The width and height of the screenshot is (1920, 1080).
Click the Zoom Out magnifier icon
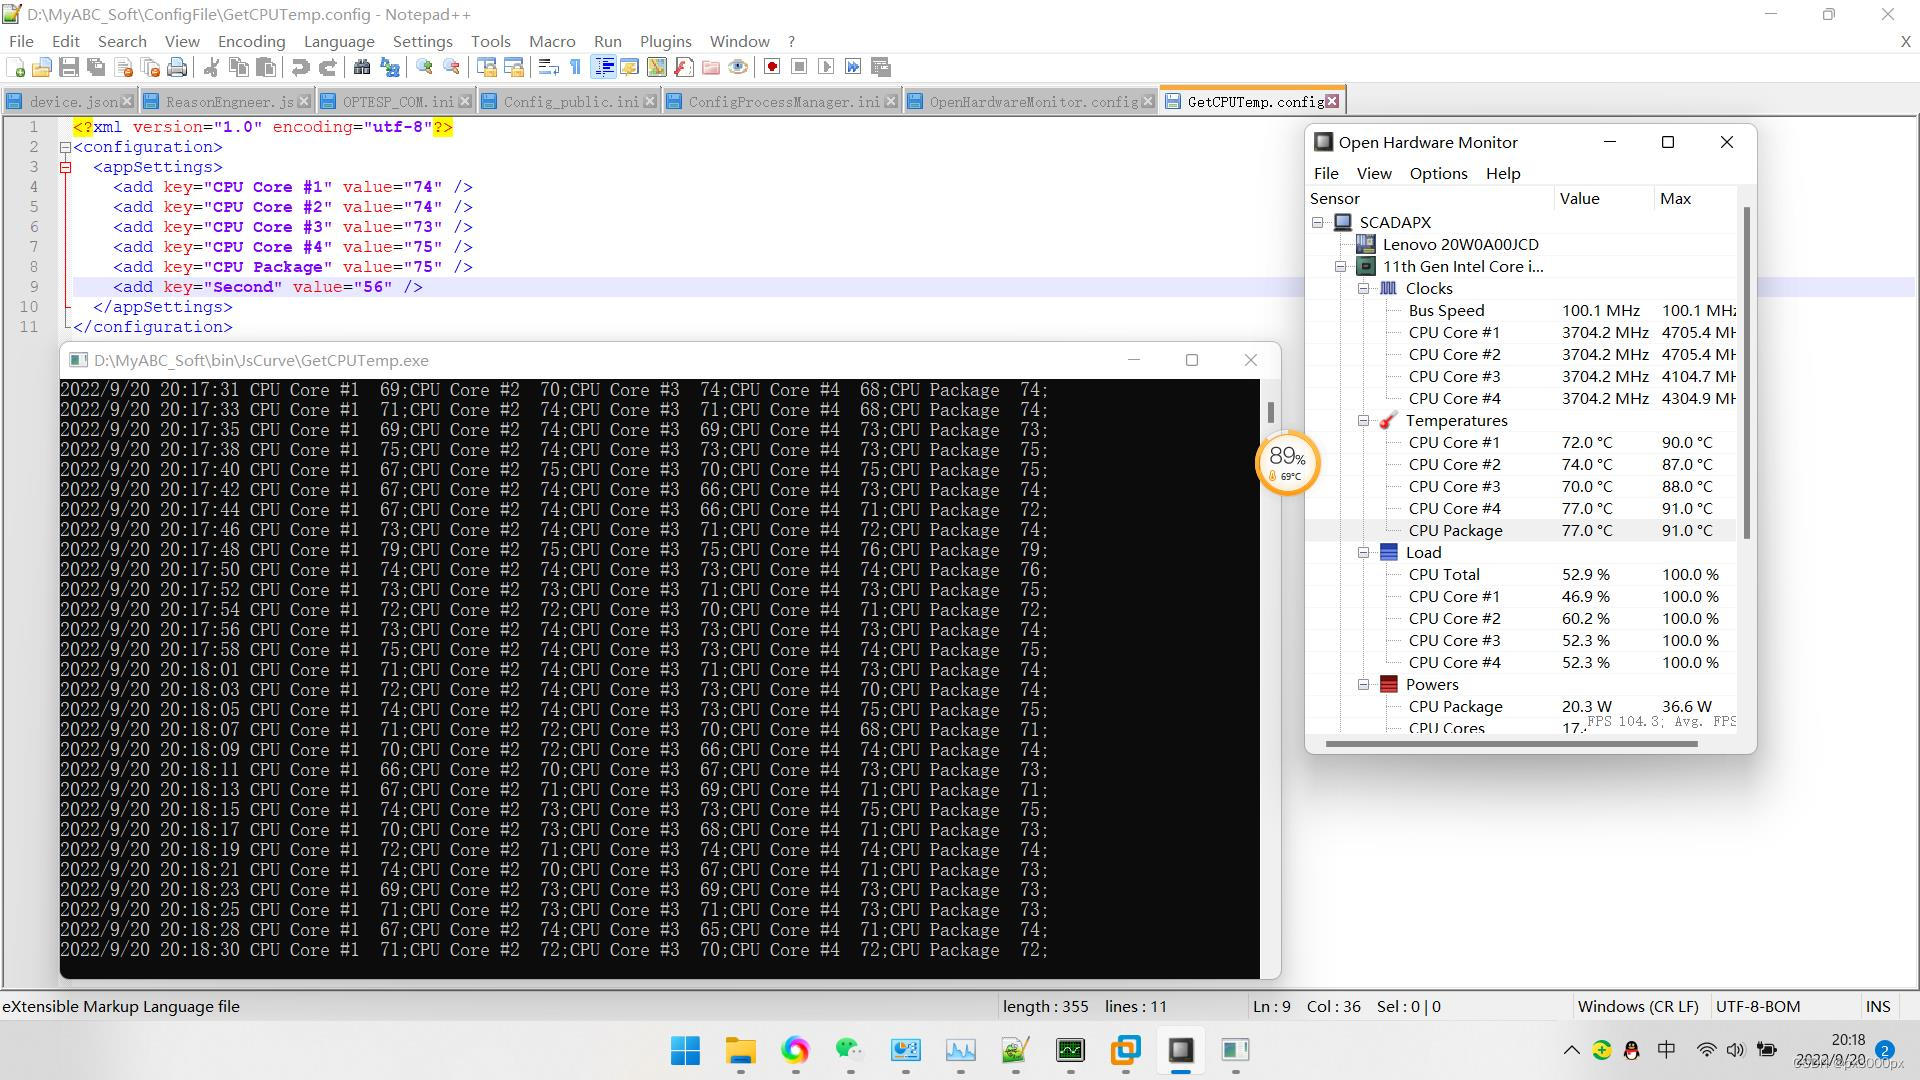tap(451, 68)
